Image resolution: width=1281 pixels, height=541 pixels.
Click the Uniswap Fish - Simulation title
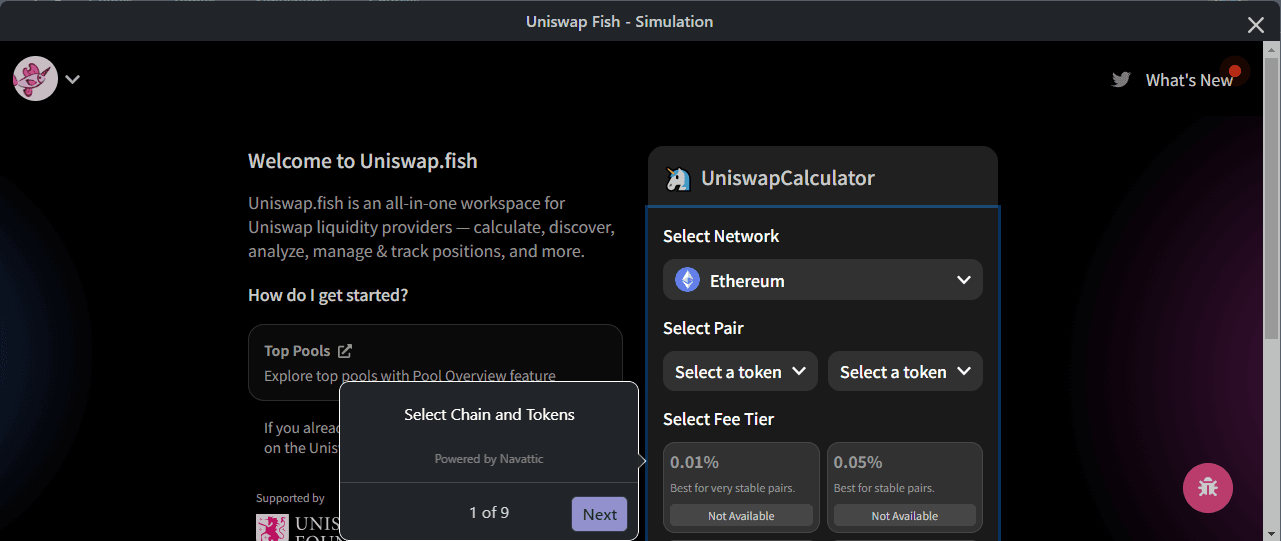pyautogui.click(x=619, y=21)
